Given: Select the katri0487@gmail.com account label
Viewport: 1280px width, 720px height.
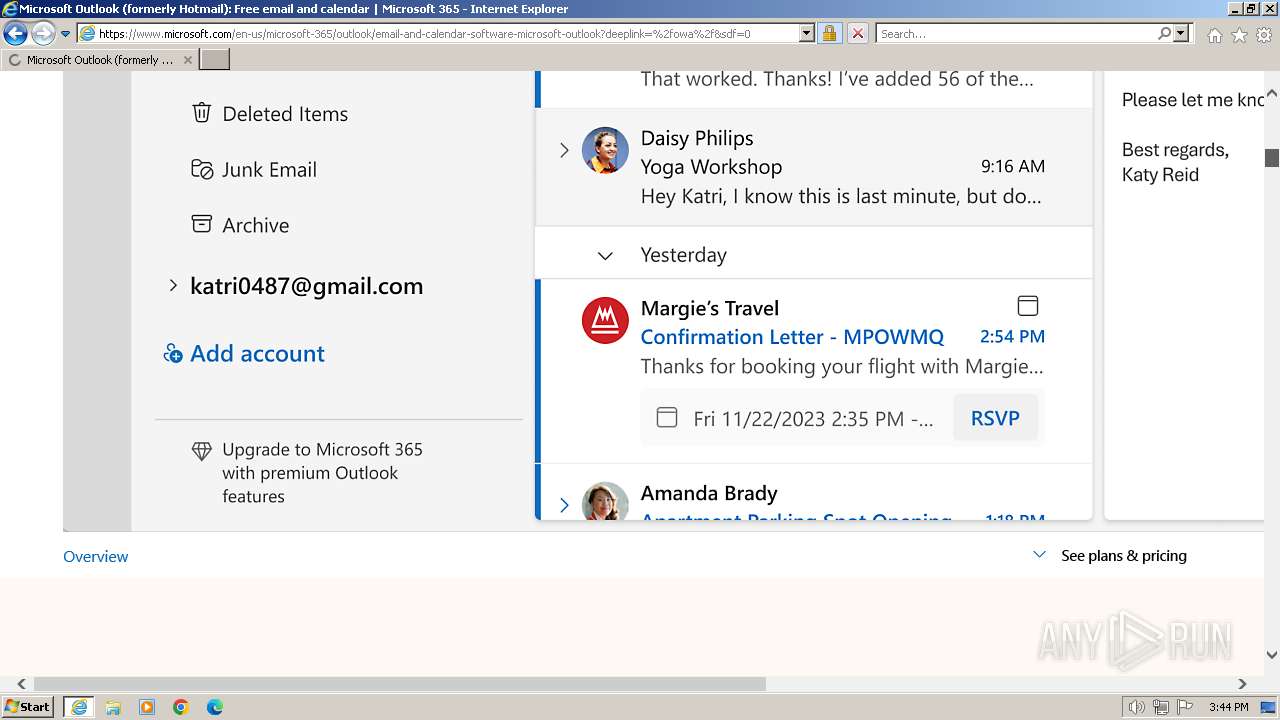Looking at the screenshot, I should click(306, 286).
